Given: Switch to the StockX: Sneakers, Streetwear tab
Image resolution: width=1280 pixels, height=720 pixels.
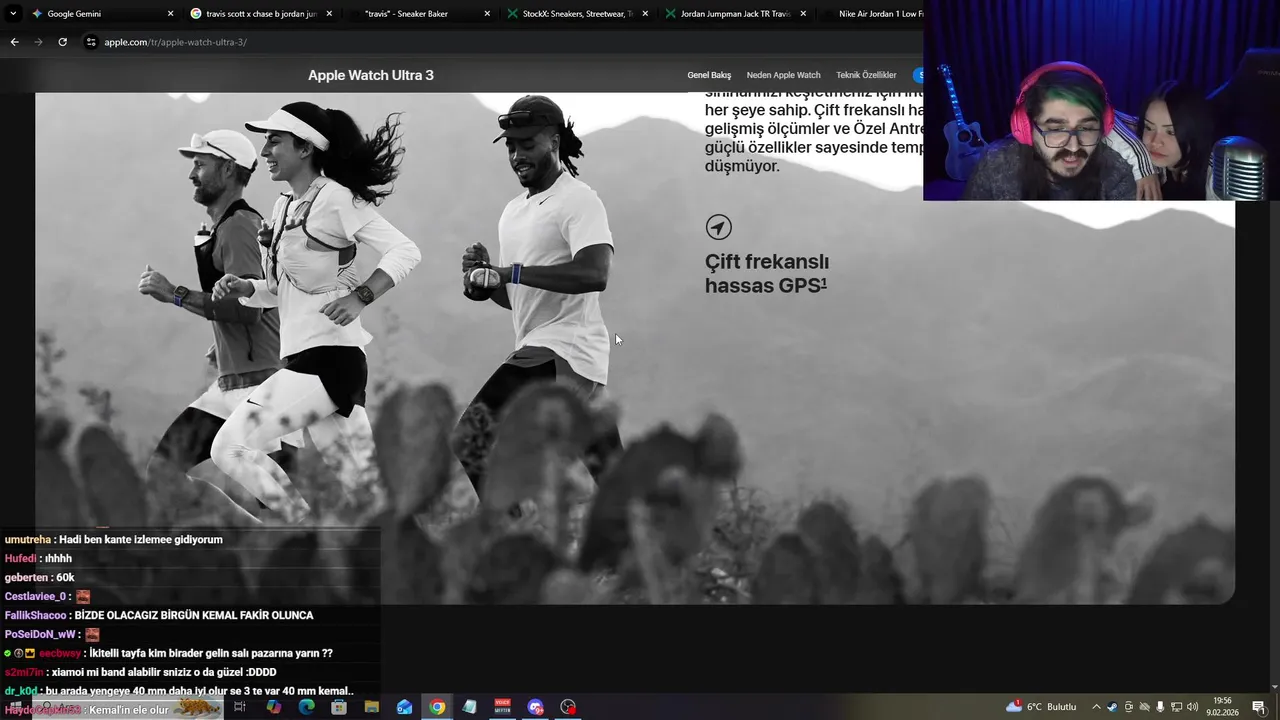Looking at the screenshot, I should pos(576,14).
